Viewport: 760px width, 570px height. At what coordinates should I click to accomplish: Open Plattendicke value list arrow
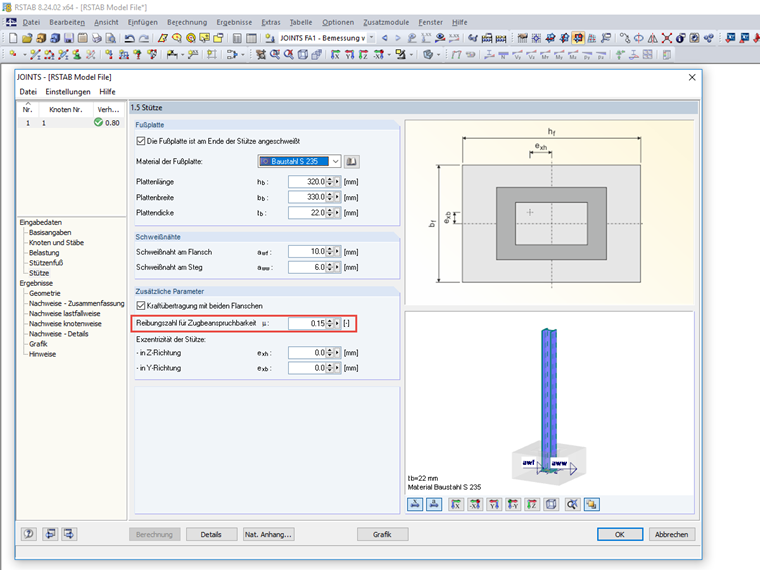[337, 213]
